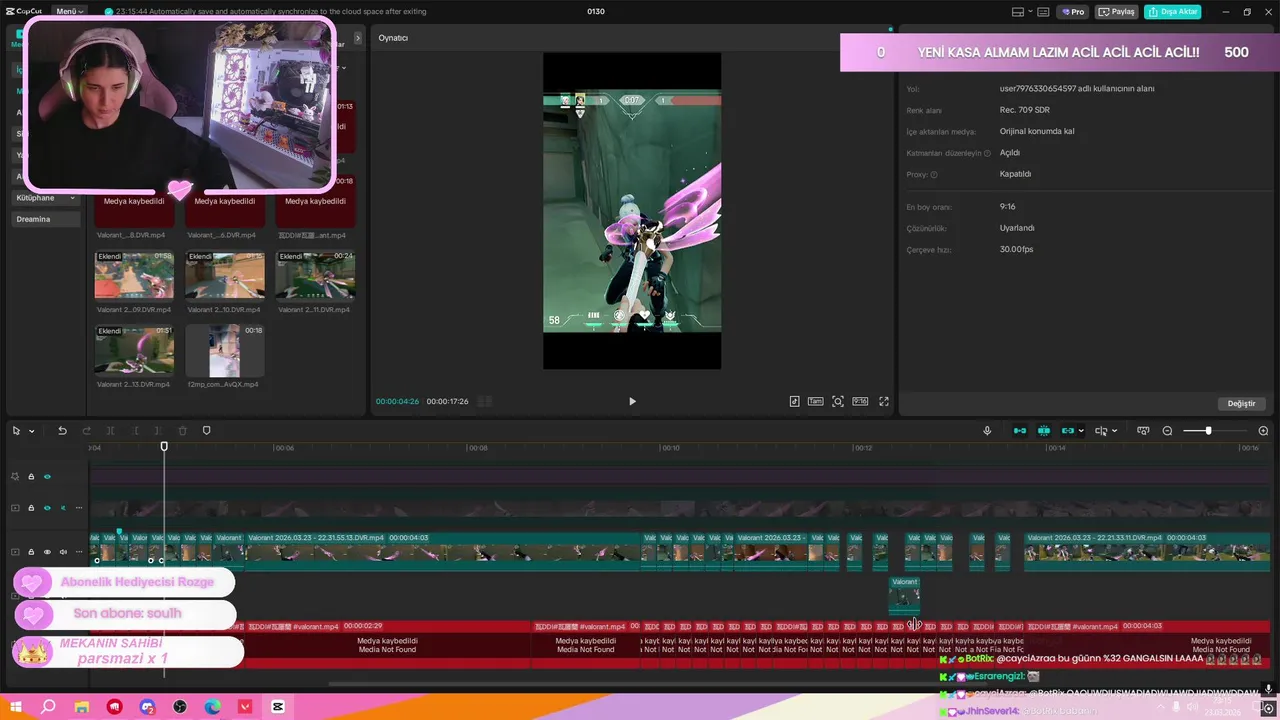The width and height of the screenshot is (1280, 720).
Task: Select Dreamina in the sidebar
Action: pyautogui.click(x=46, y=219)
